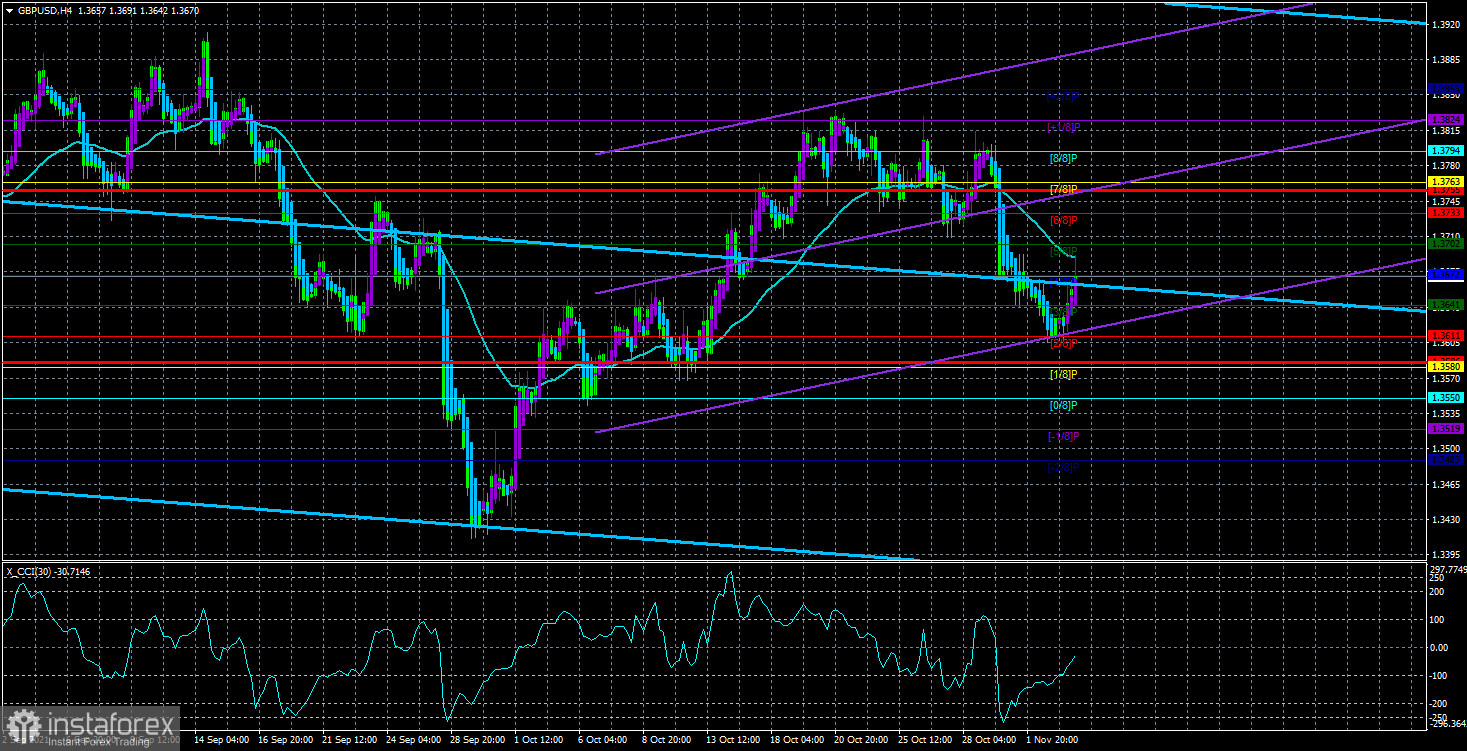Click the green 1.3641 price tag
Image resolution: width=1467 pixels, height=751 pixels.
pos(1447,304)
